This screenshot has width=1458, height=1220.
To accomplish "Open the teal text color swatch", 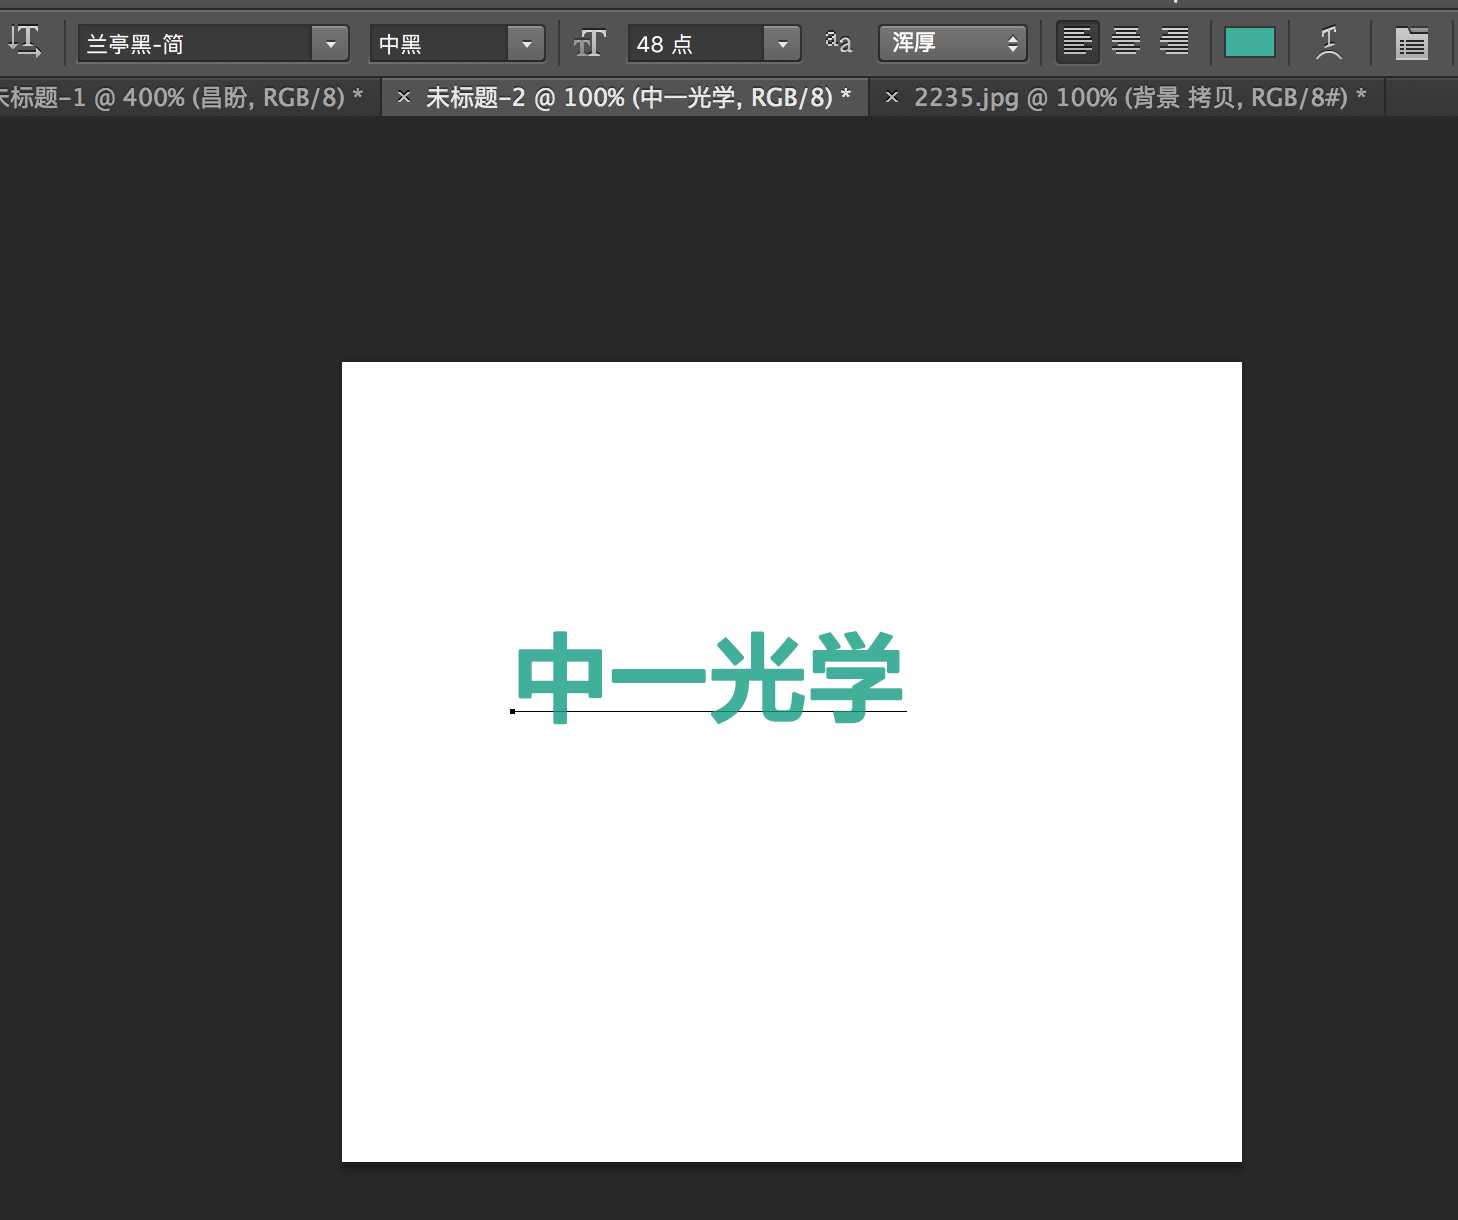I will 1250,42.
